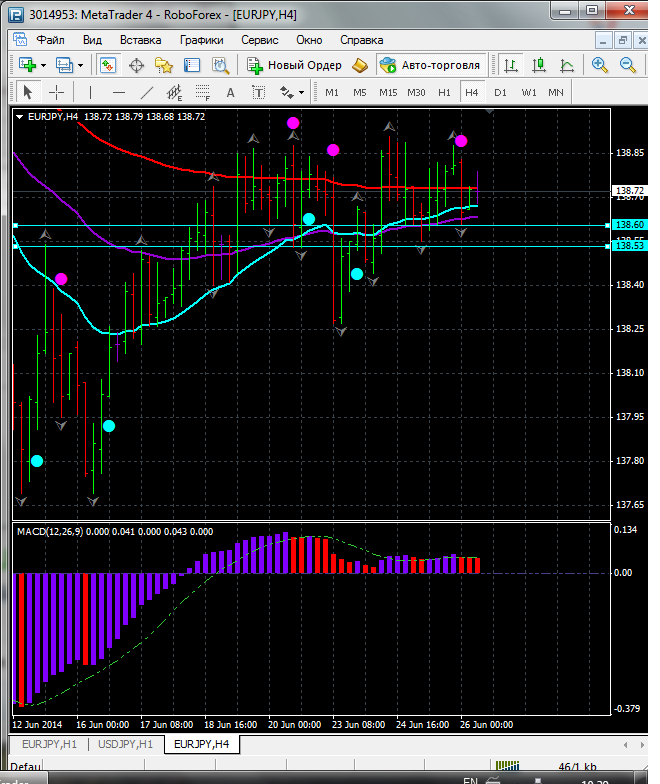Click the connection status bars indicator
This screenshot has width=660, height=784.
click(506, 766)
